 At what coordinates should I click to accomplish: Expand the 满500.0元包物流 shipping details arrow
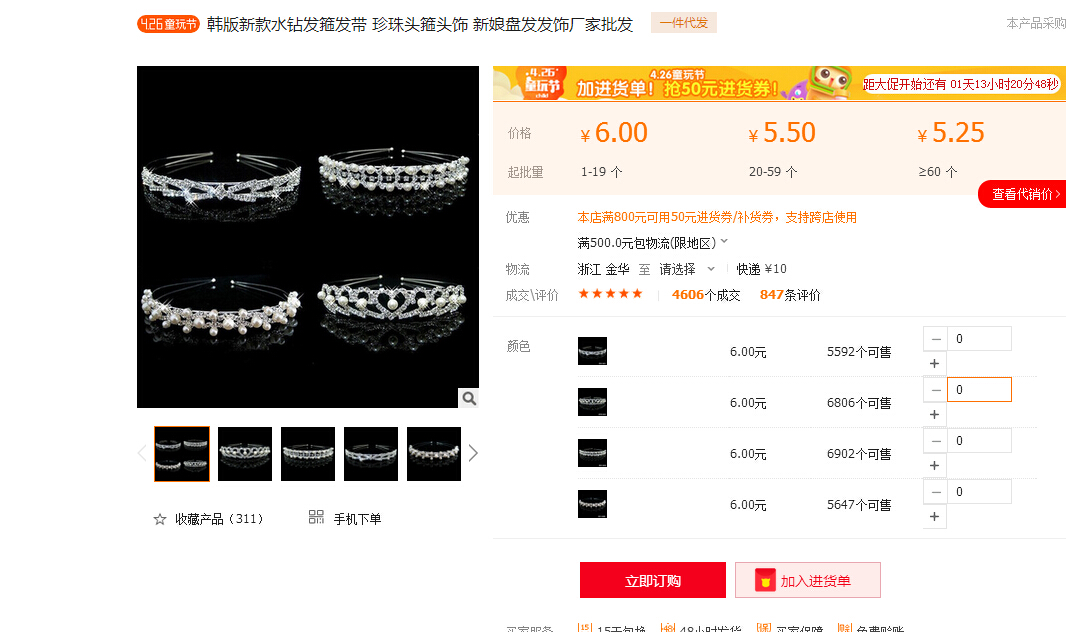click(724, 241)
